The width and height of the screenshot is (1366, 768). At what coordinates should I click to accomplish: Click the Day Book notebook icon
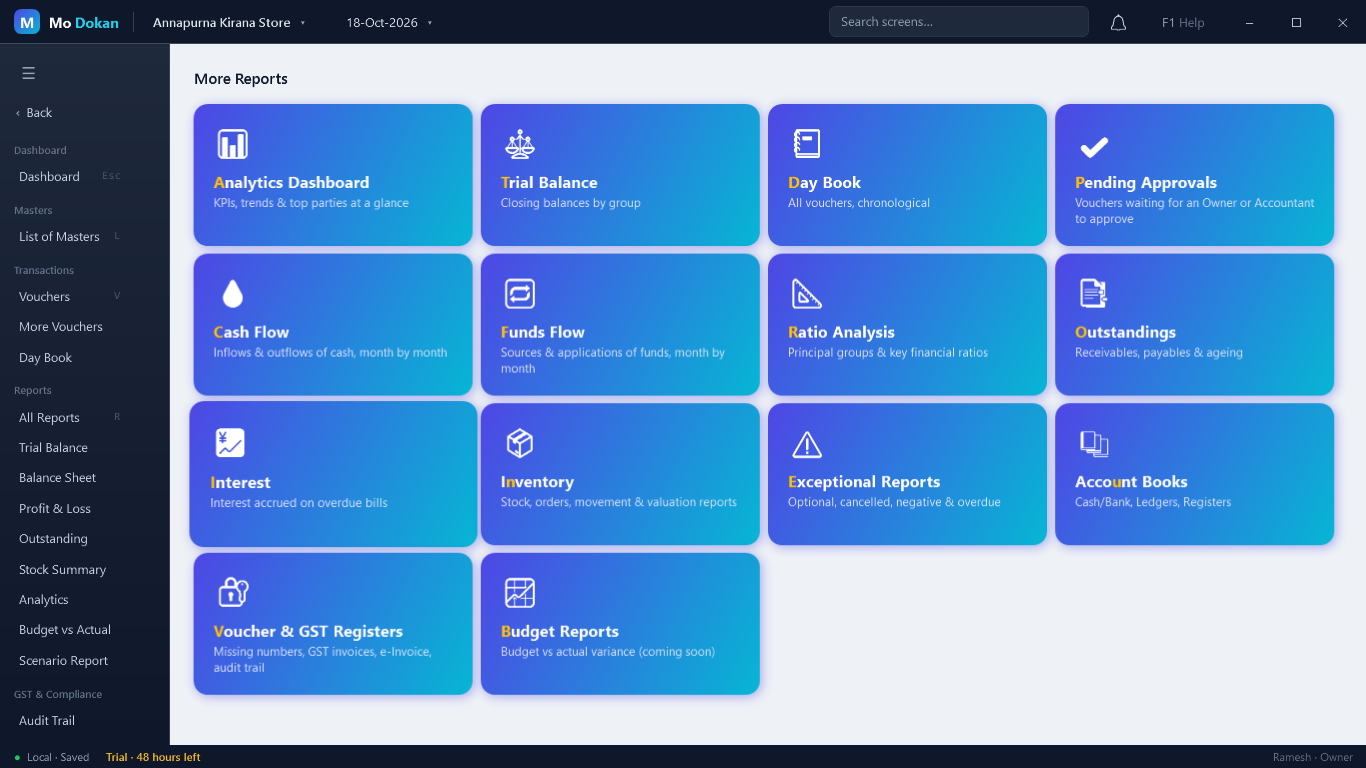(x=807, y=144)
